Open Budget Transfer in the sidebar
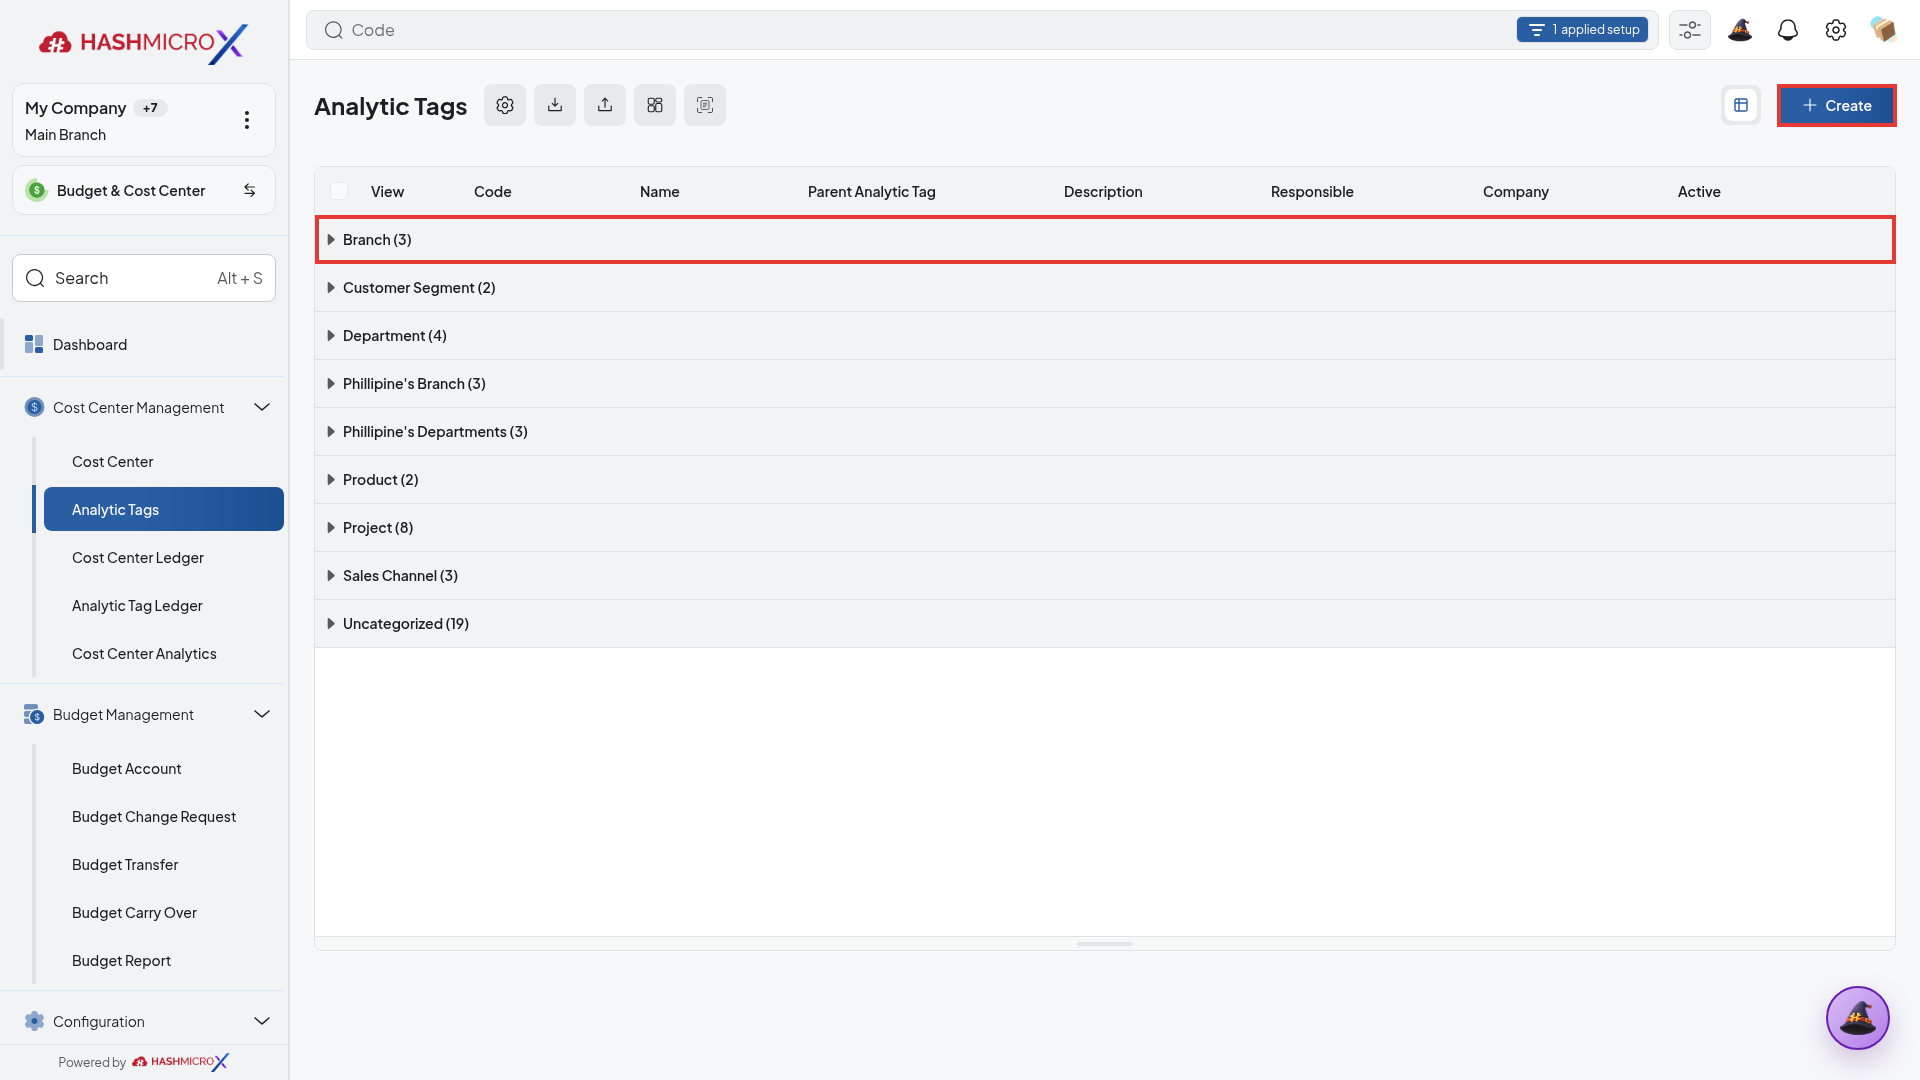This screenshot has height=1080, width=1920. pyautogui.click(x=164, y=865)
